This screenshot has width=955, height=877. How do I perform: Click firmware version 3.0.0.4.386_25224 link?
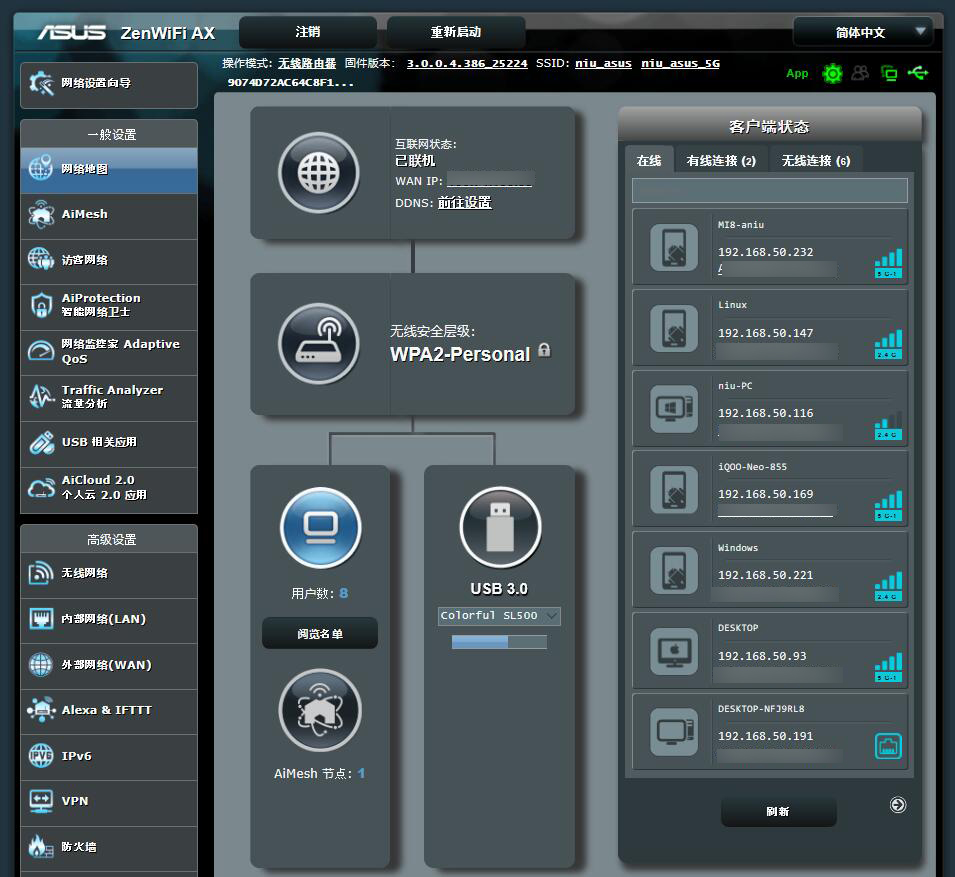click(x=467, y=63)
